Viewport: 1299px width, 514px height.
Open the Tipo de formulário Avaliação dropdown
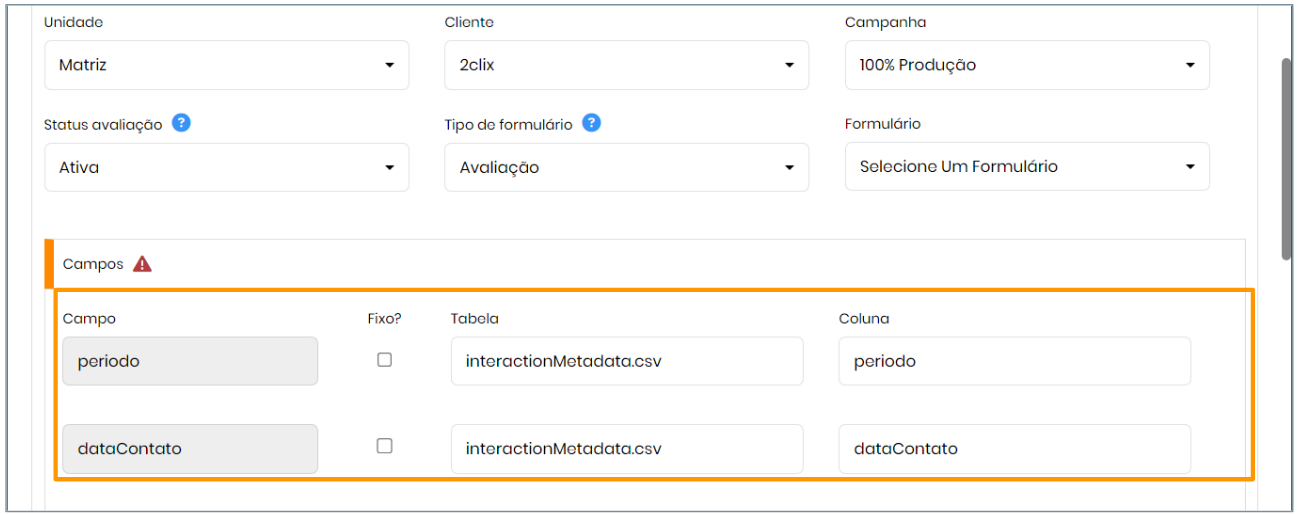point(626,167)
